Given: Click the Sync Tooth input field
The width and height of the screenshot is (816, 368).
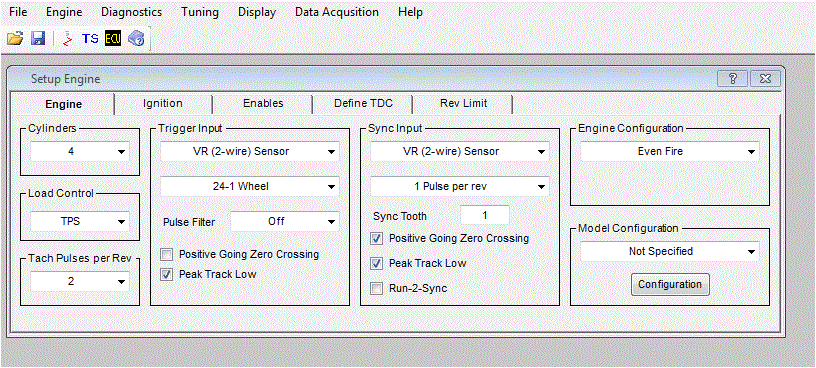Looking at the screenshot, I should (485, 215).
